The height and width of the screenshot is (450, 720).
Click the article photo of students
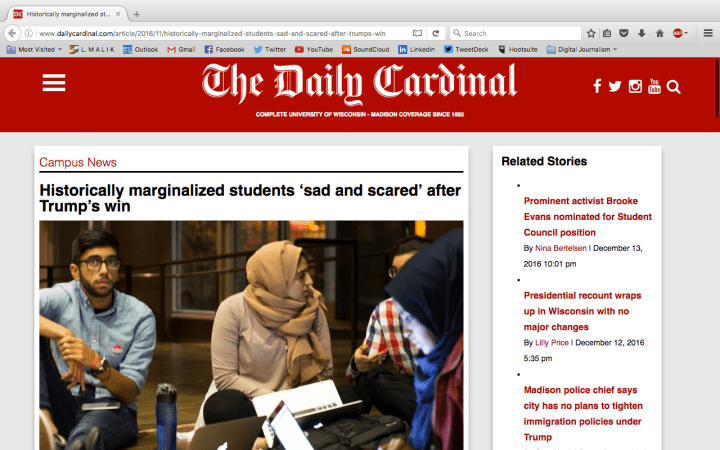point(250,335)
